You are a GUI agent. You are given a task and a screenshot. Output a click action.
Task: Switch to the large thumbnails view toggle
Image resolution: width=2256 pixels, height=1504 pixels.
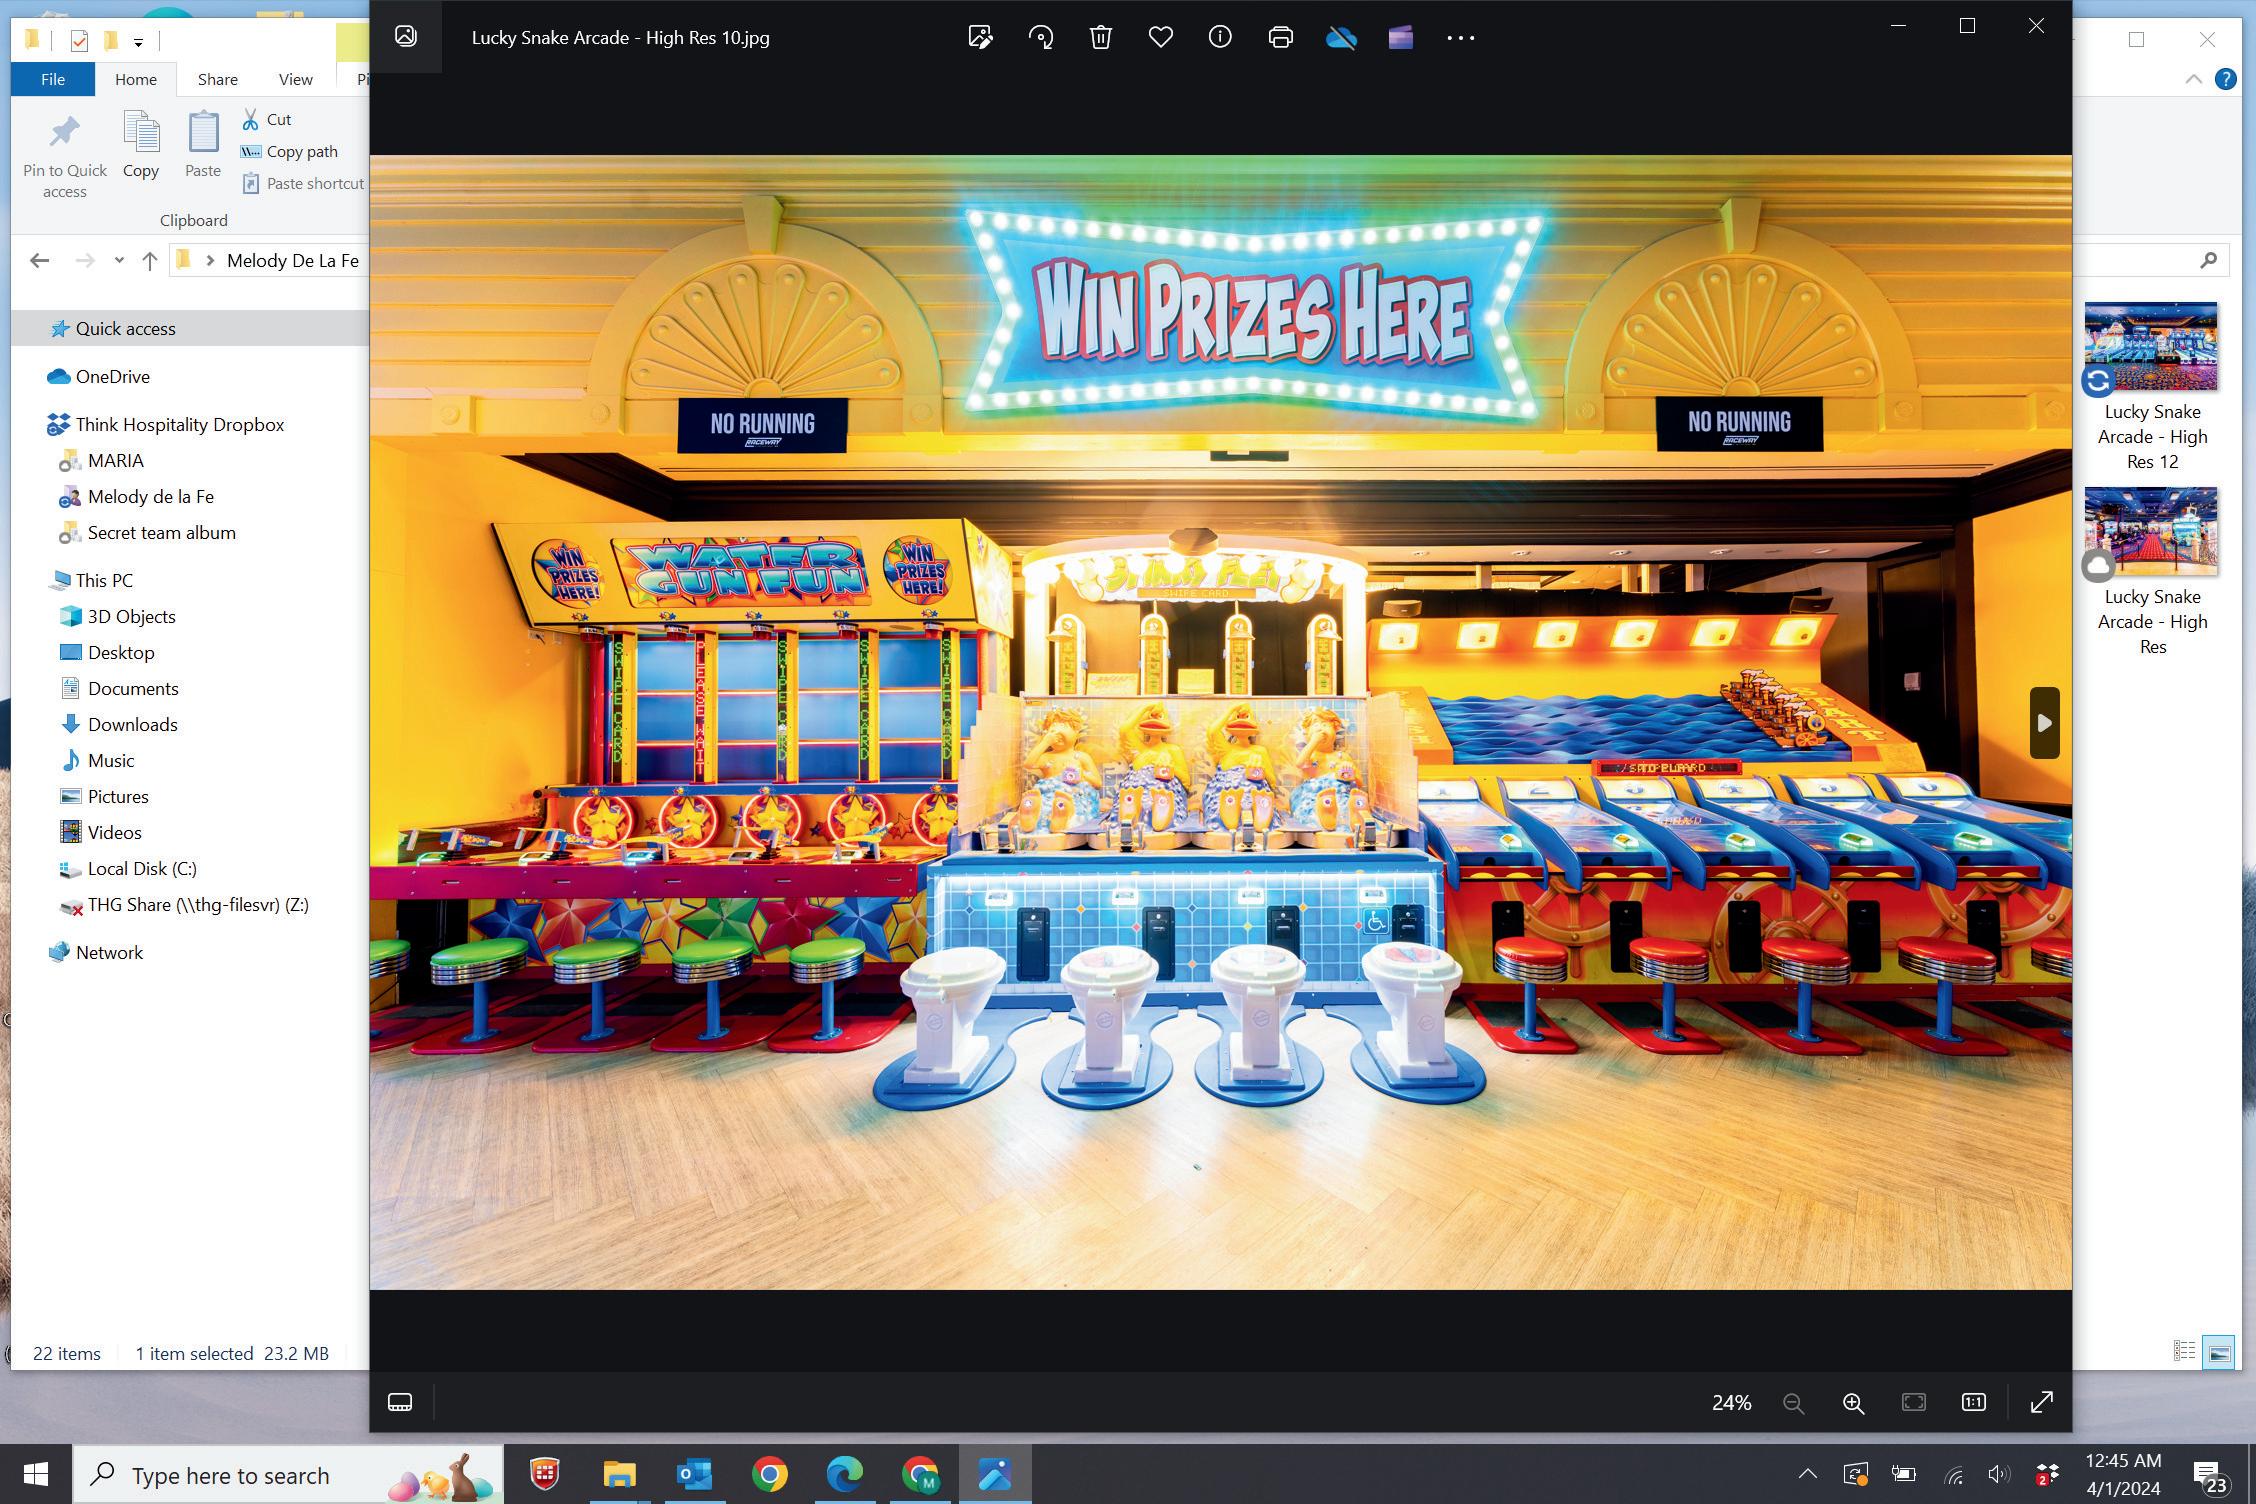click(x=2218, y=1353)
